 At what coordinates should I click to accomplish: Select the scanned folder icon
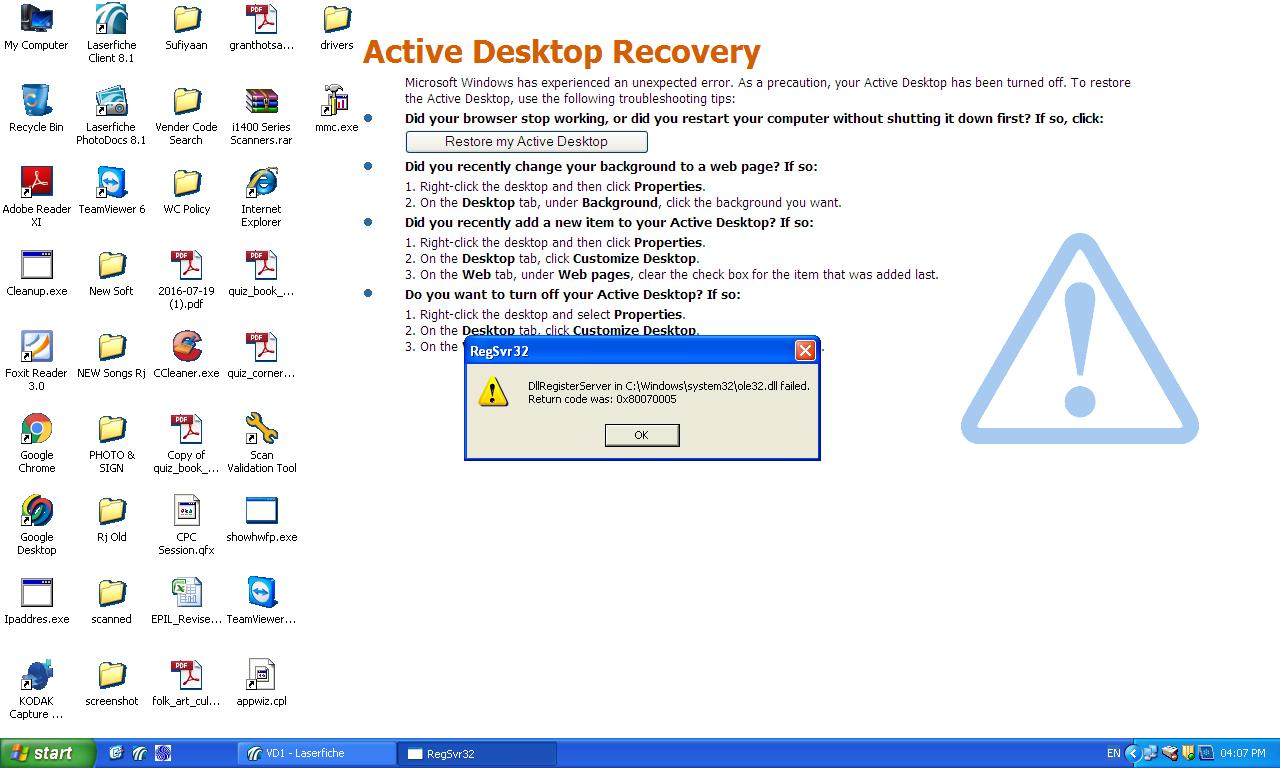111,602
